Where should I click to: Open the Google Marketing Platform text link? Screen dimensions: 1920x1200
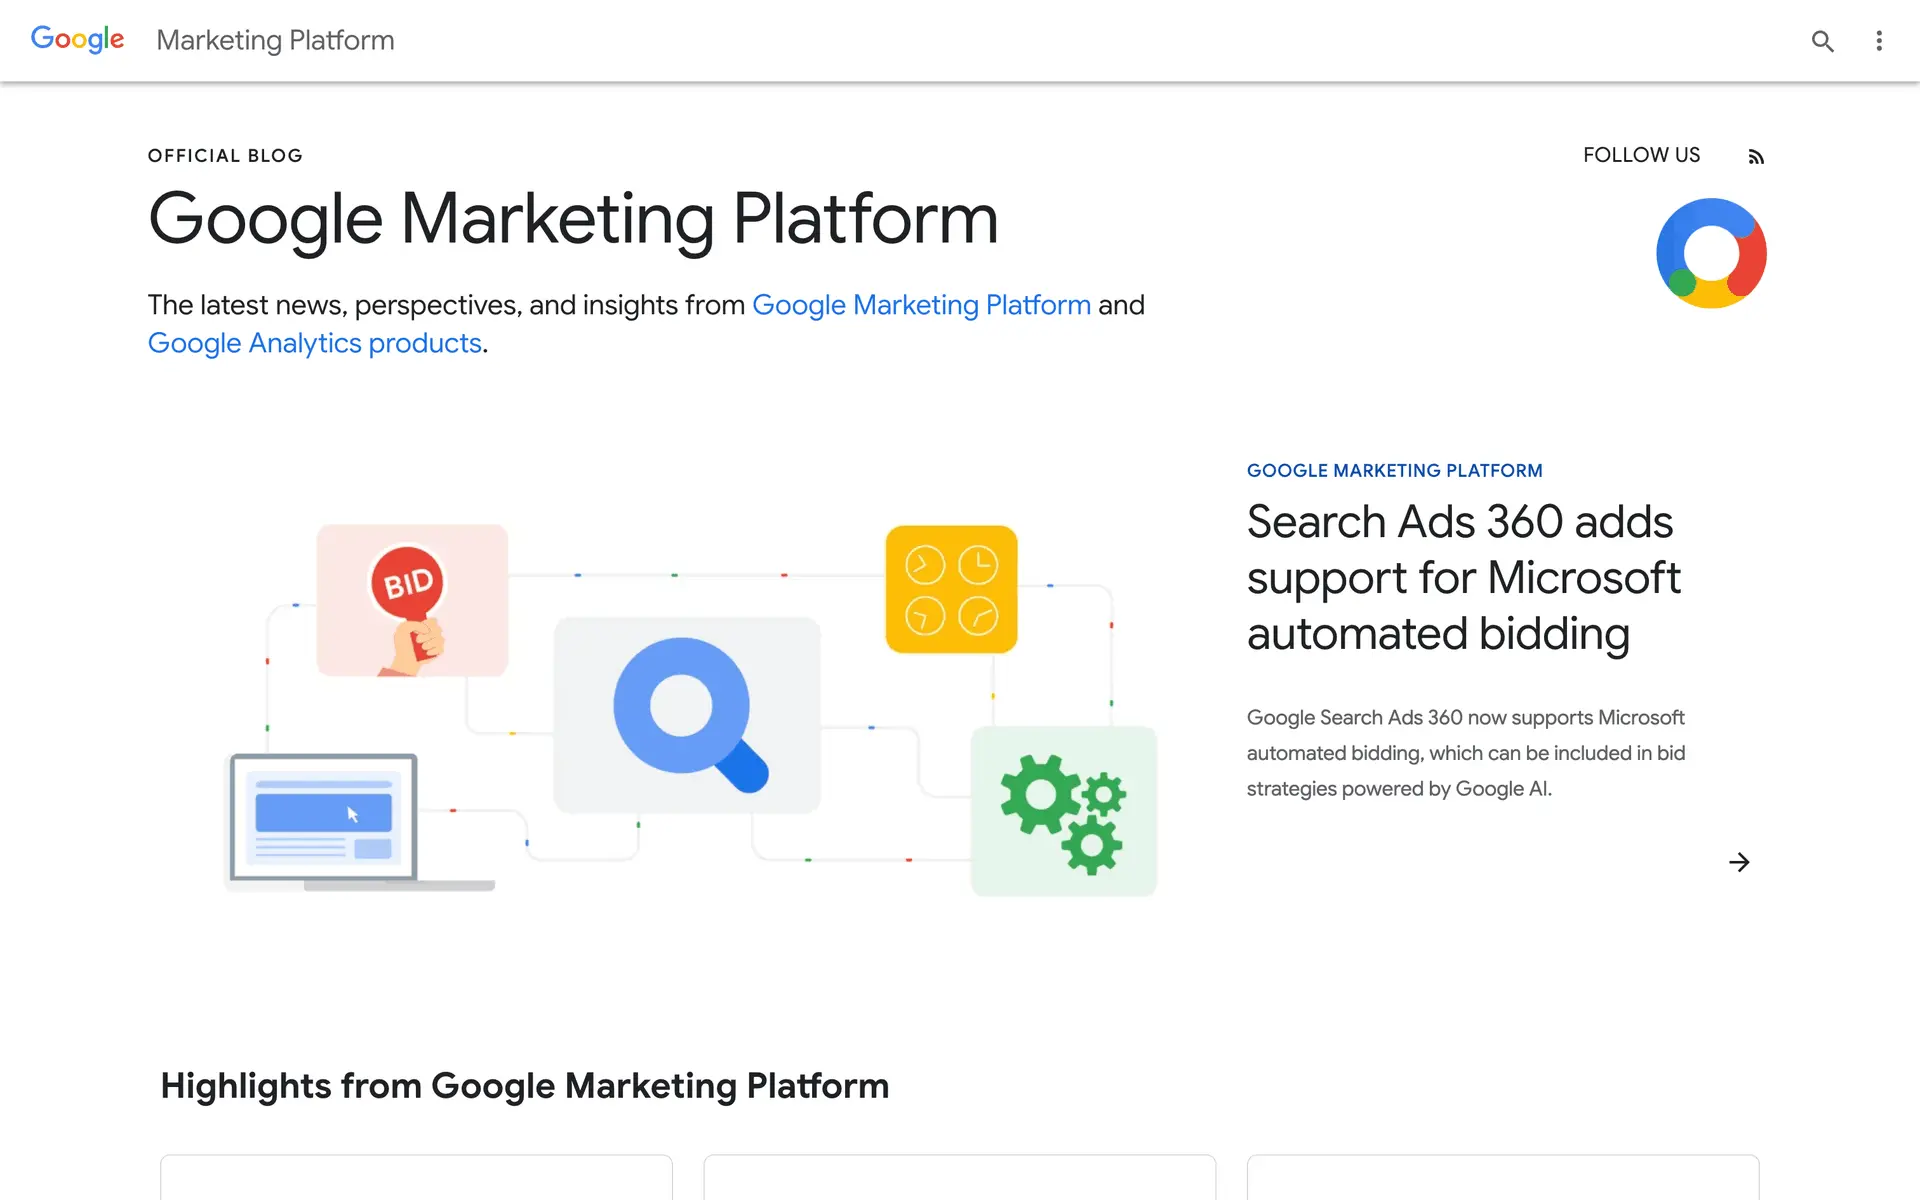click(920, 305)
